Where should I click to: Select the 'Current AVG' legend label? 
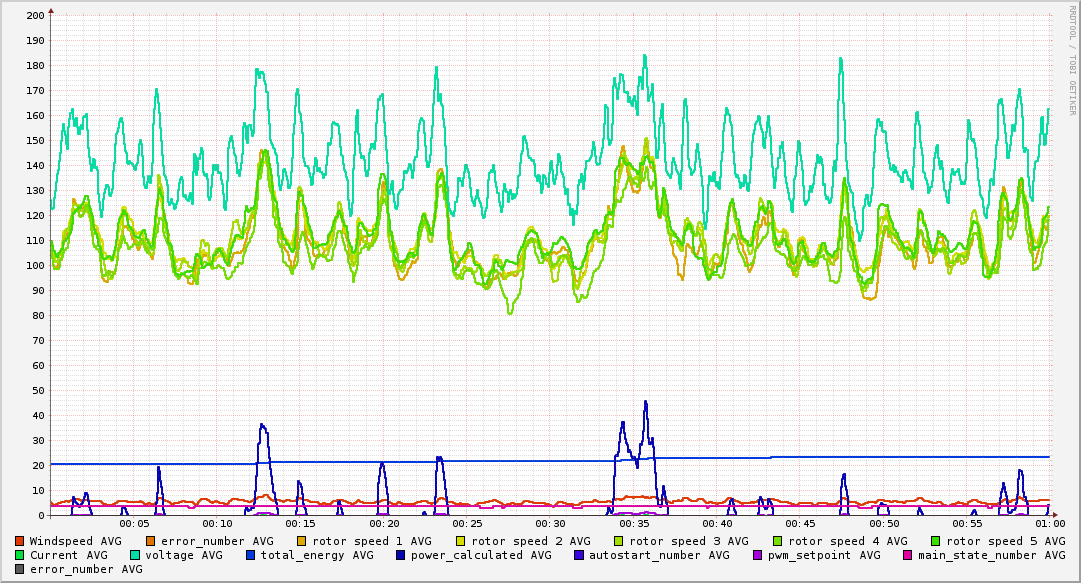(69, 555)
